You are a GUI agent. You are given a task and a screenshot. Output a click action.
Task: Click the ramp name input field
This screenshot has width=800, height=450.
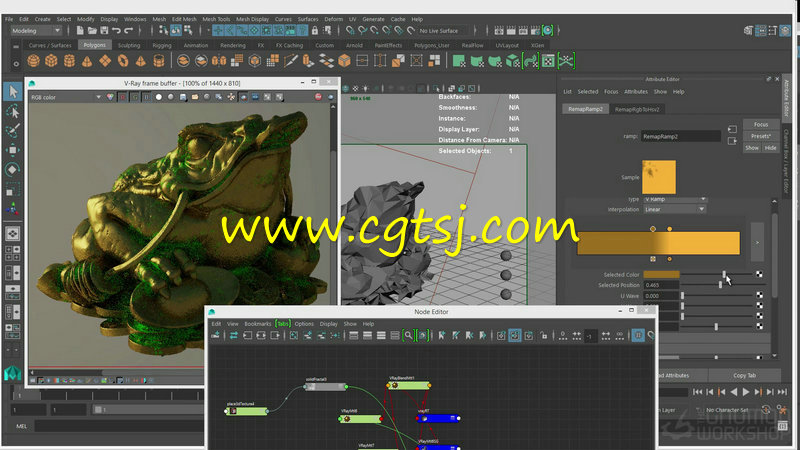[681, 136]
